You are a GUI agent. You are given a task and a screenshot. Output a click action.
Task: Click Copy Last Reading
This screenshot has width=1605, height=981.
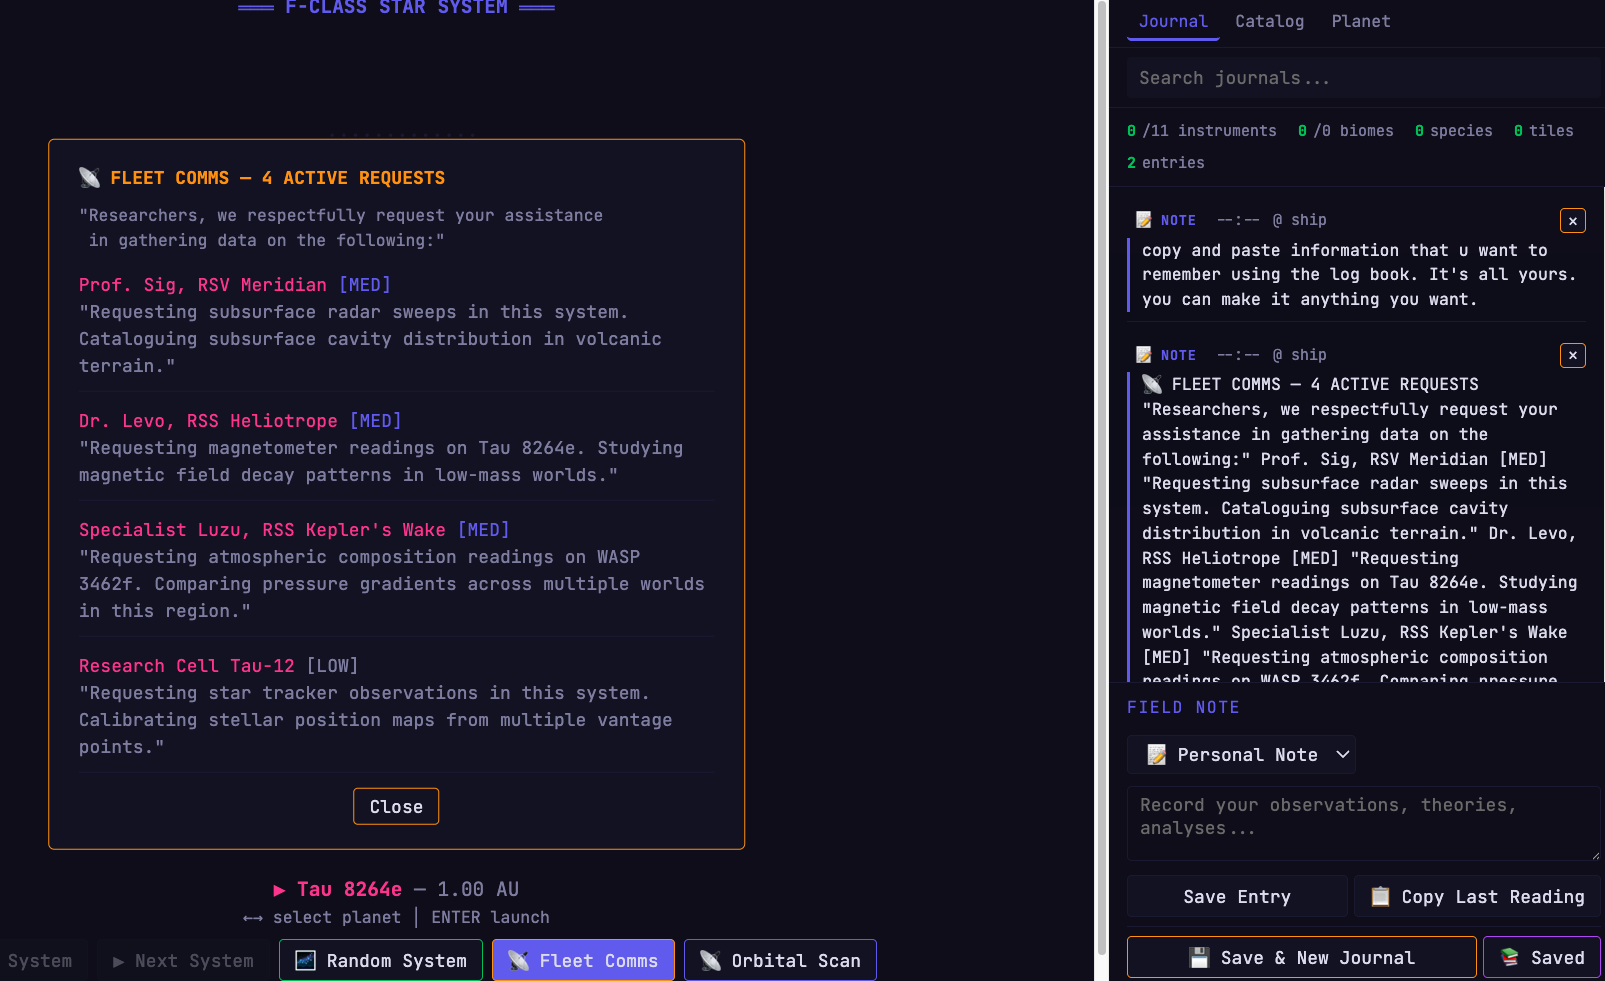point(1477,897)
